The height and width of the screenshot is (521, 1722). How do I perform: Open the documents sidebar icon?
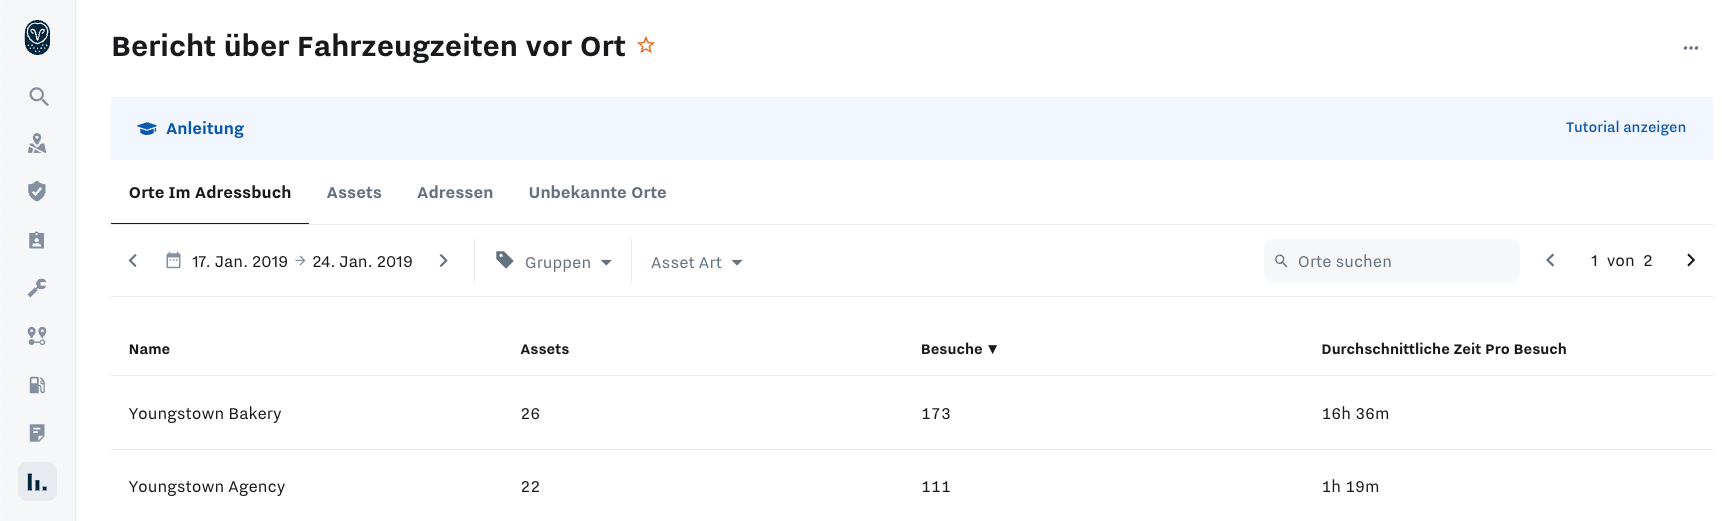click(38, 433)
